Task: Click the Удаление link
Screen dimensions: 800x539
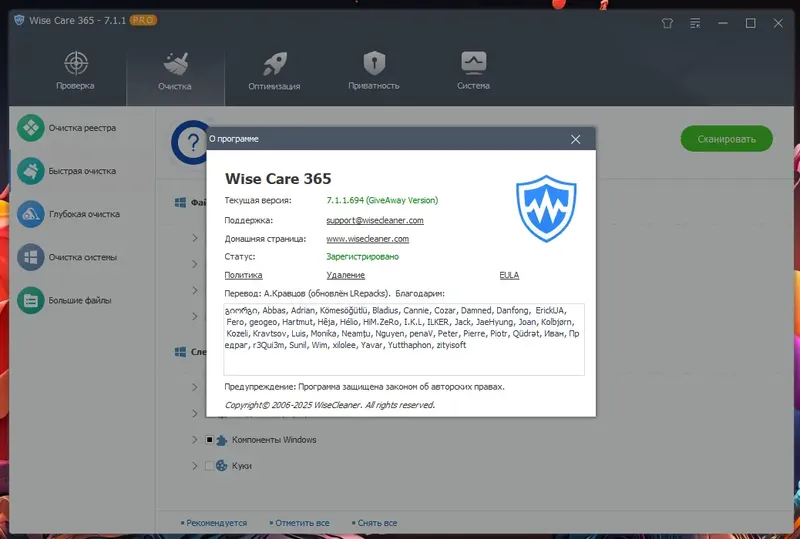Action: (x=345, y=275)
